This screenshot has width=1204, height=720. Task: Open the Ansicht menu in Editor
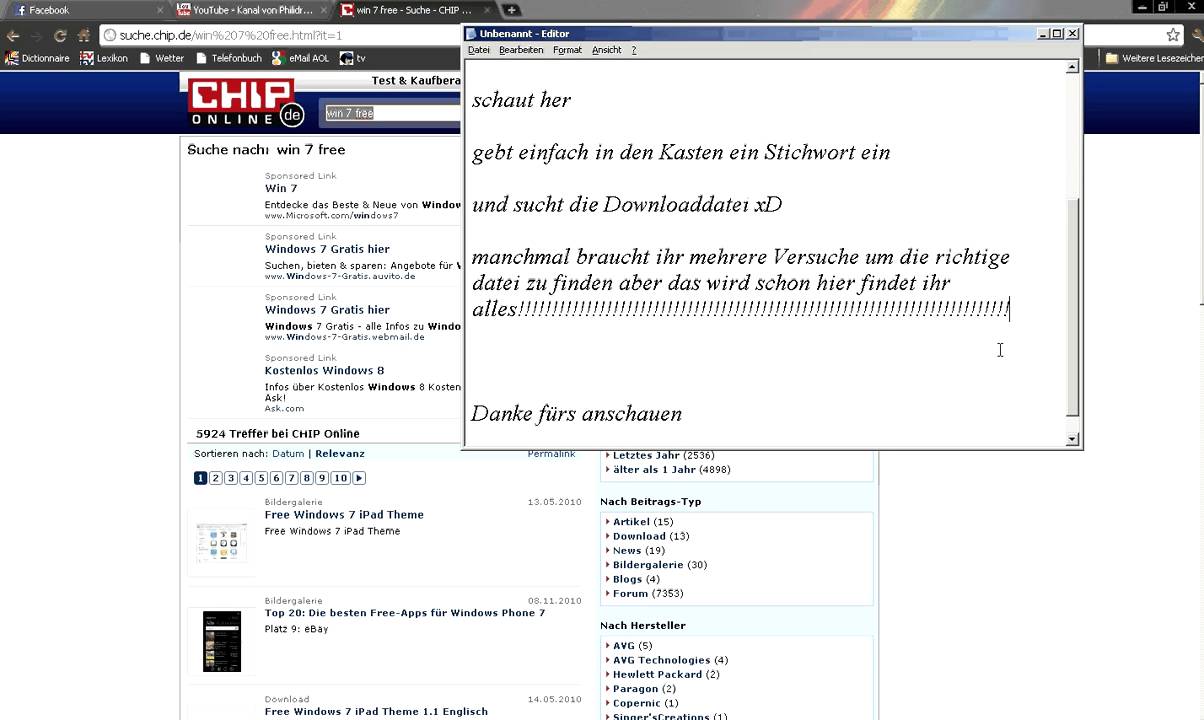point(606,50)
